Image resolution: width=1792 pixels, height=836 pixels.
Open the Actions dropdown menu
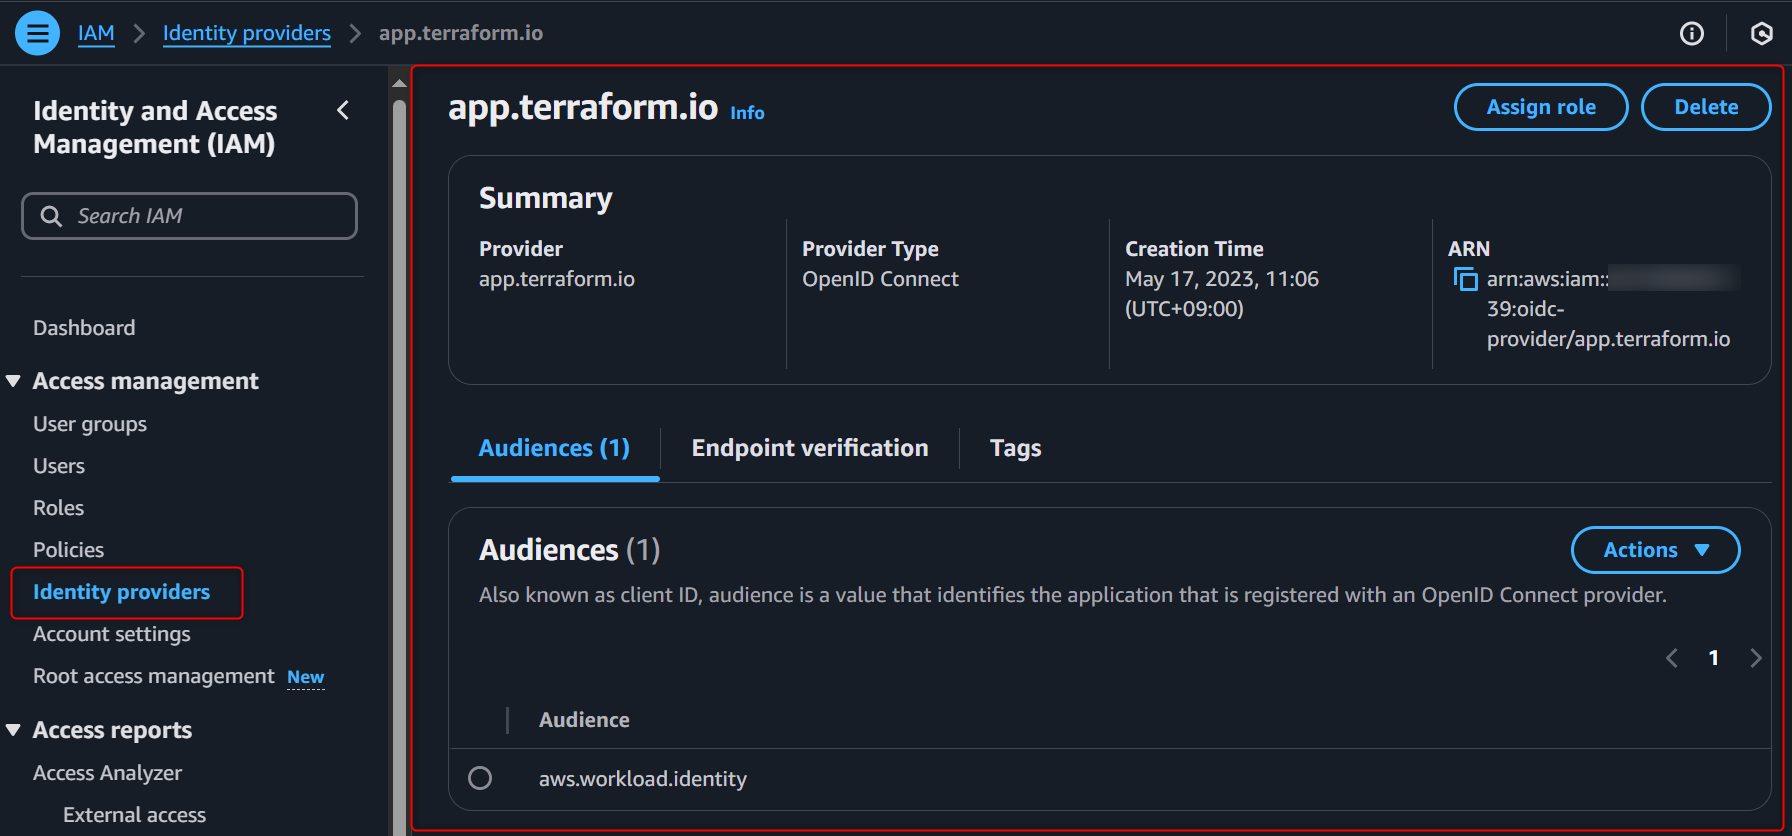tap(1655, 550)
